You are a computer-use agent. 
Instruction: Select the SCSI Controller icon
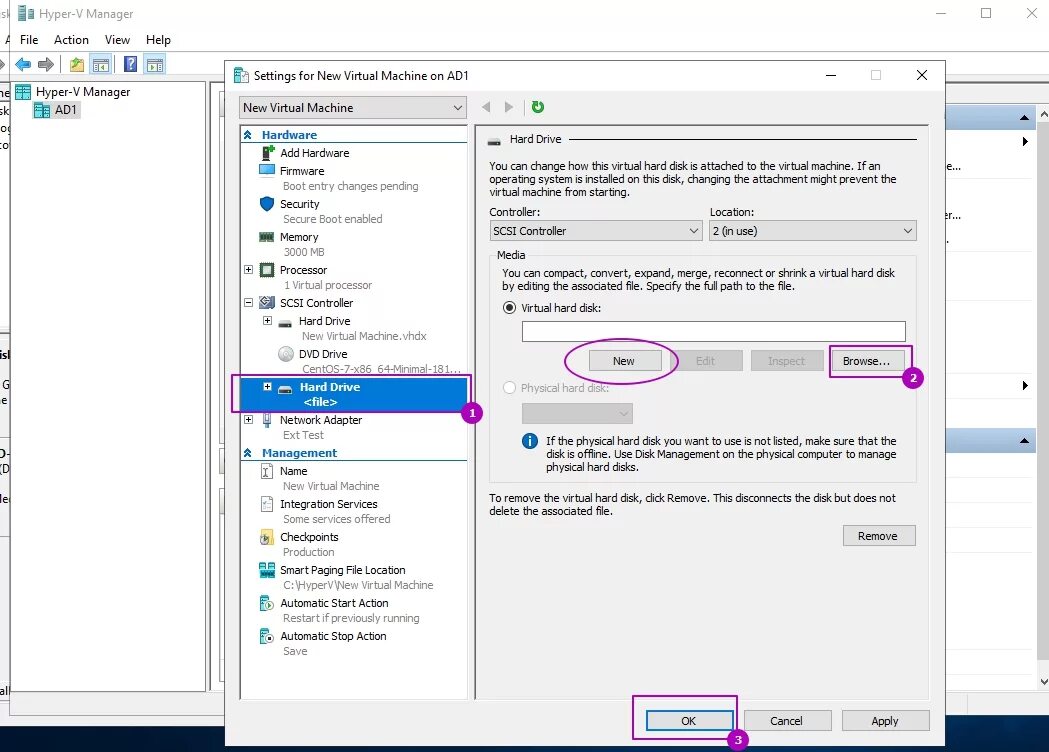coord(267,302)
